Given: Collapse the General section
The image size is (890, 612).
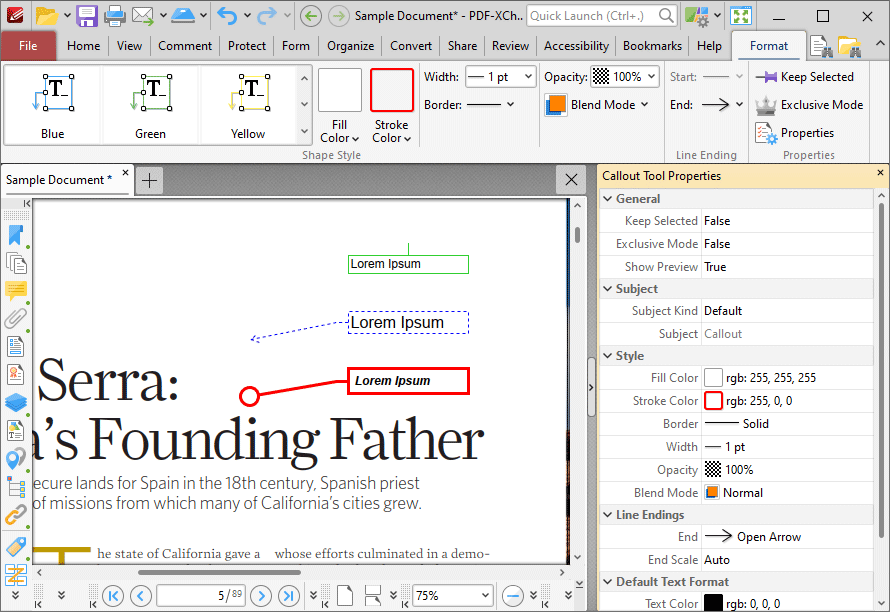Looking at the screenshot, I should (x=608, y=199).
